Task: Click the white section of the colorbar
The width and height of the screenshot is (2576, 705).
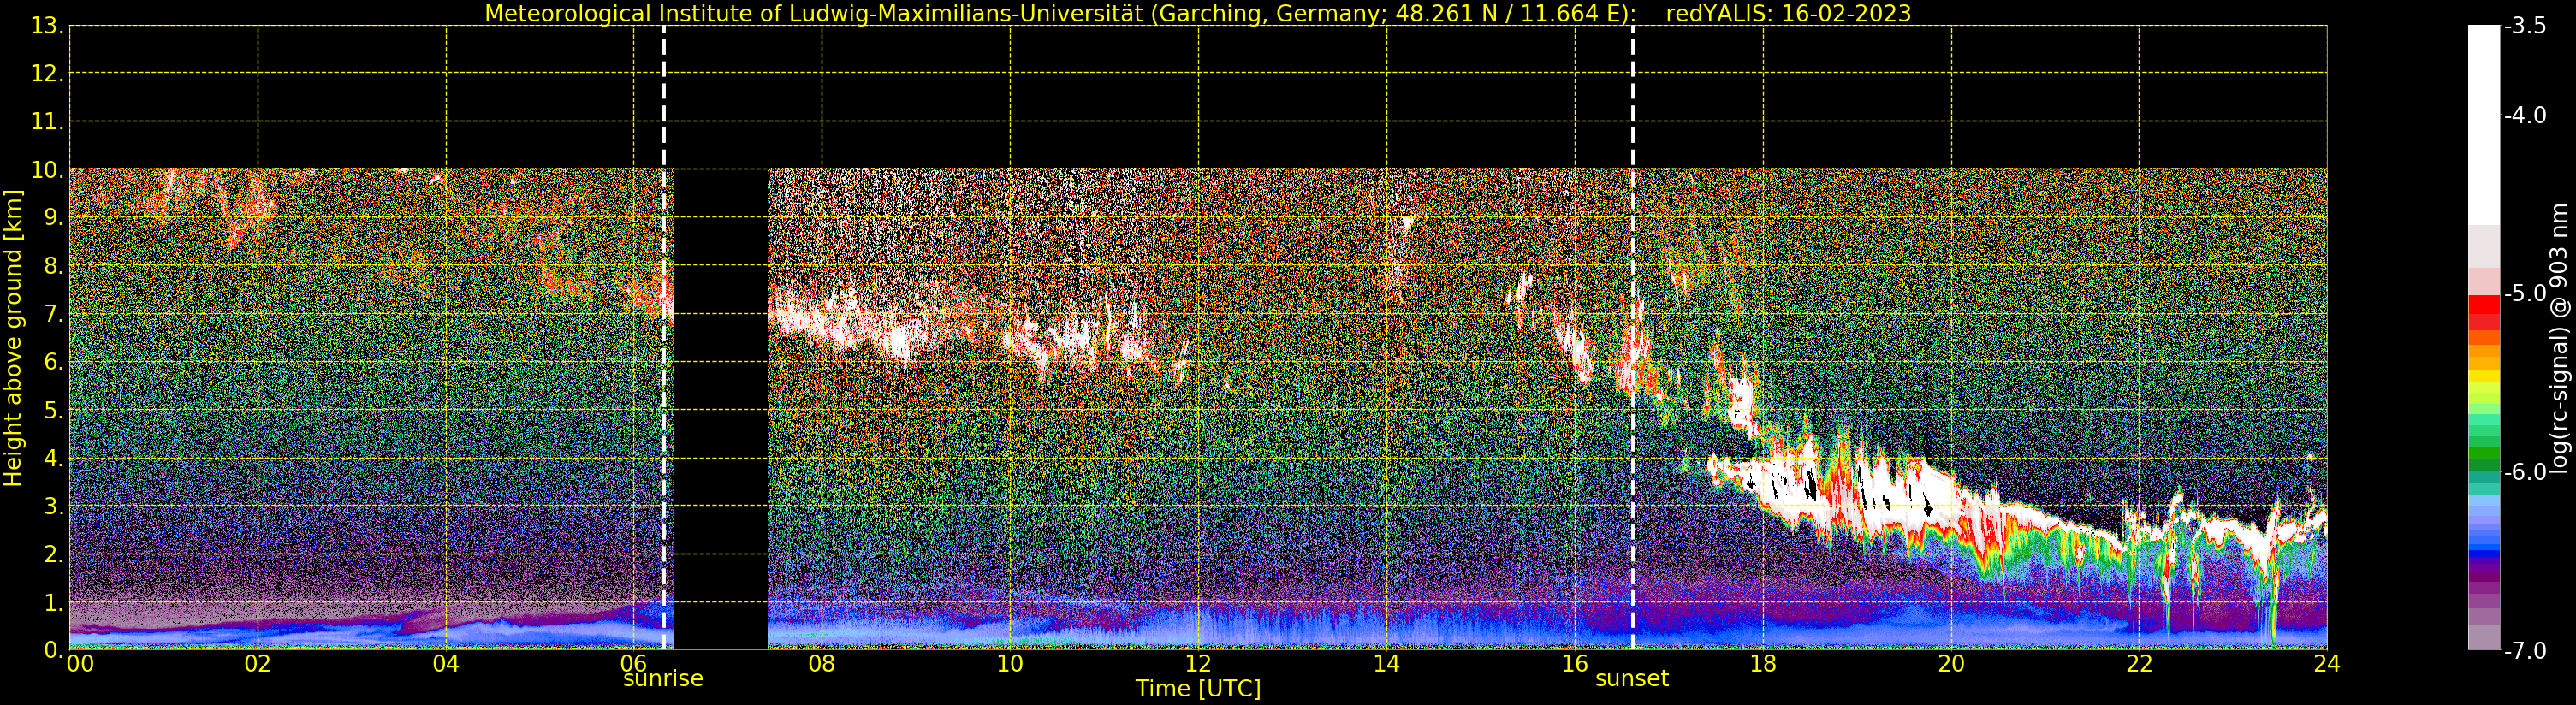Action: 2484,125
